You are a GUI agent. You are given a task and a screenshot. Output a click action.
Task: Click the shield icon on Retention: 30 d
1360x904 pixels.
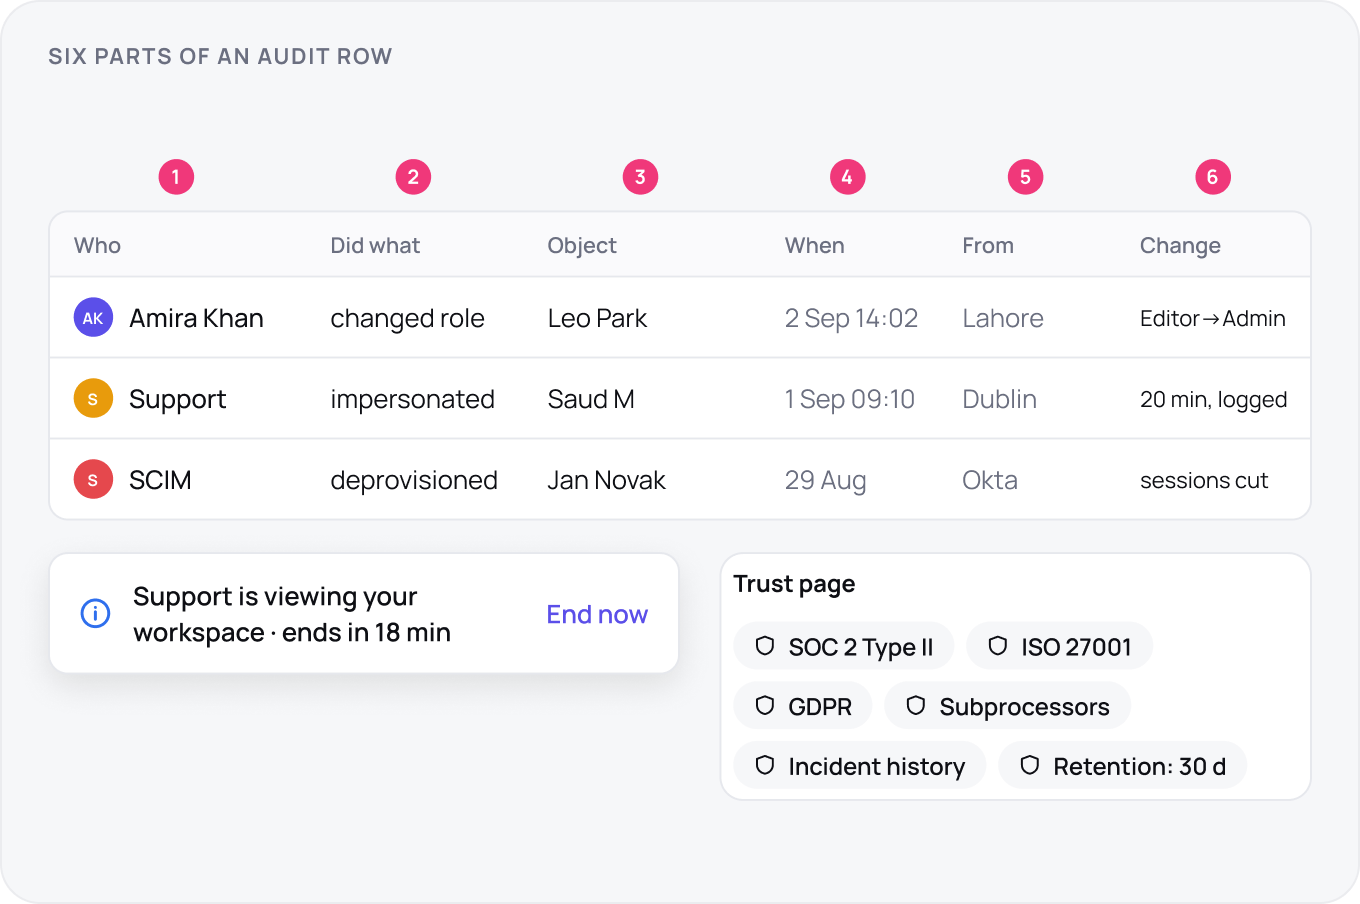point(1030,766)
